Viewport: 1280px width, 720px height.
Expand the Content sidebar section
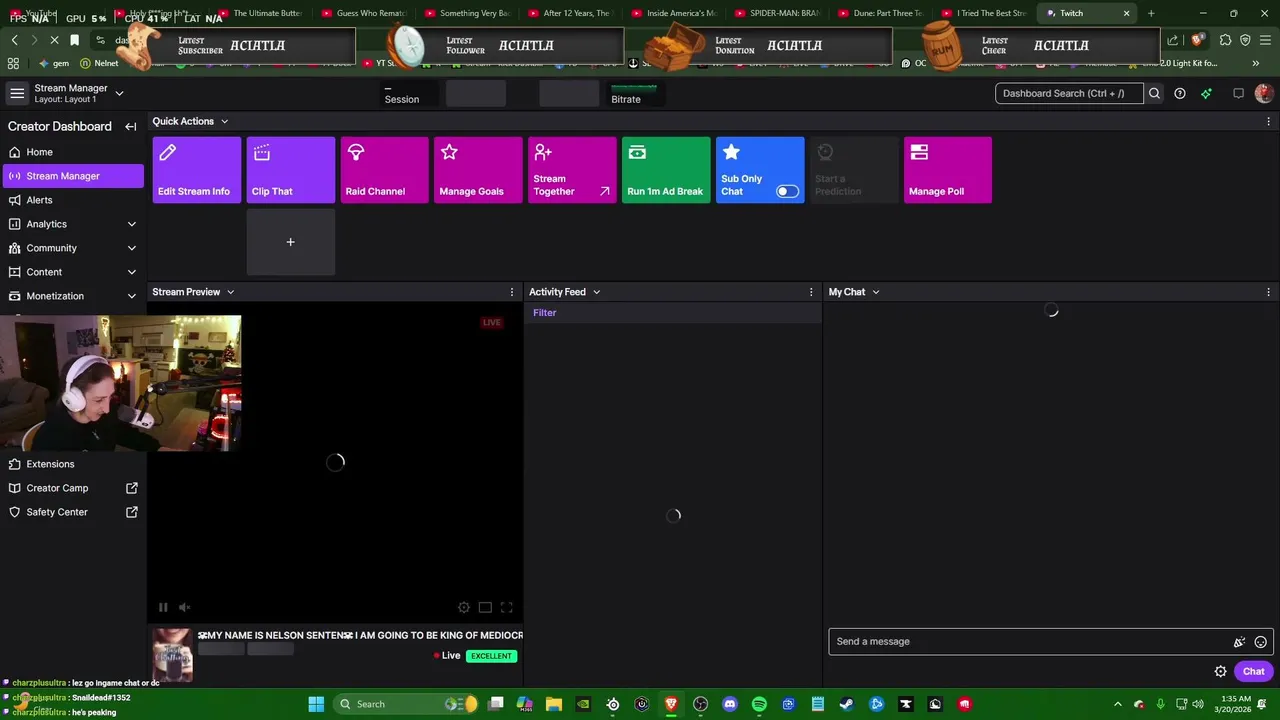click(131, 272)
